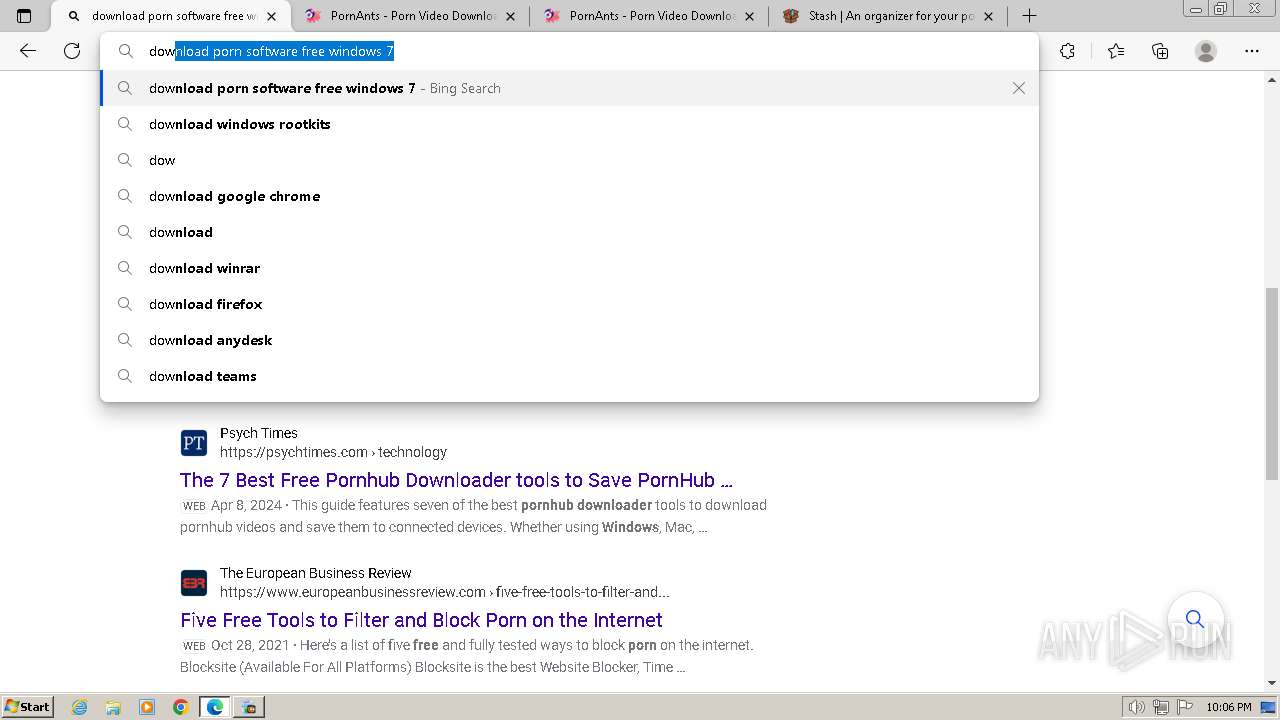Select the top Bing Search suggestion row
1280x720 pixels.
(569, 88)
